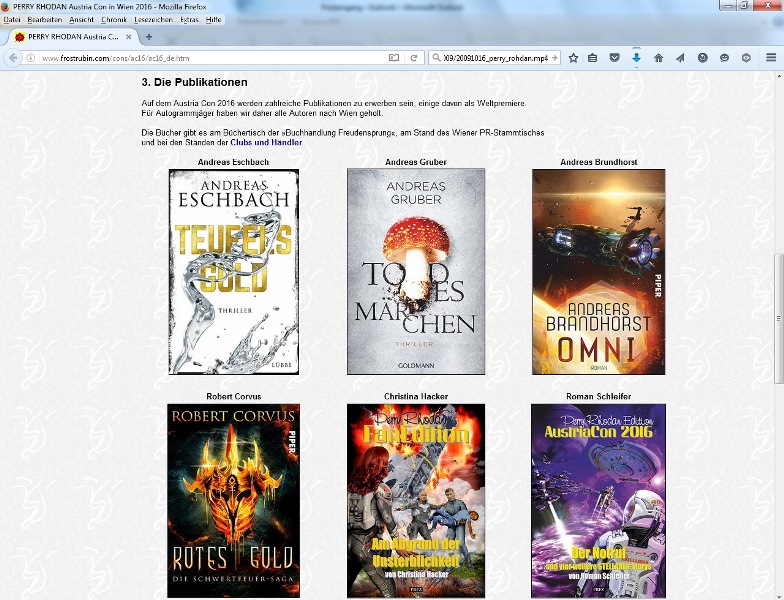Open a new tab with plus button
The width and height of the screenshot is (784, 600).
(x=148, y=36)
